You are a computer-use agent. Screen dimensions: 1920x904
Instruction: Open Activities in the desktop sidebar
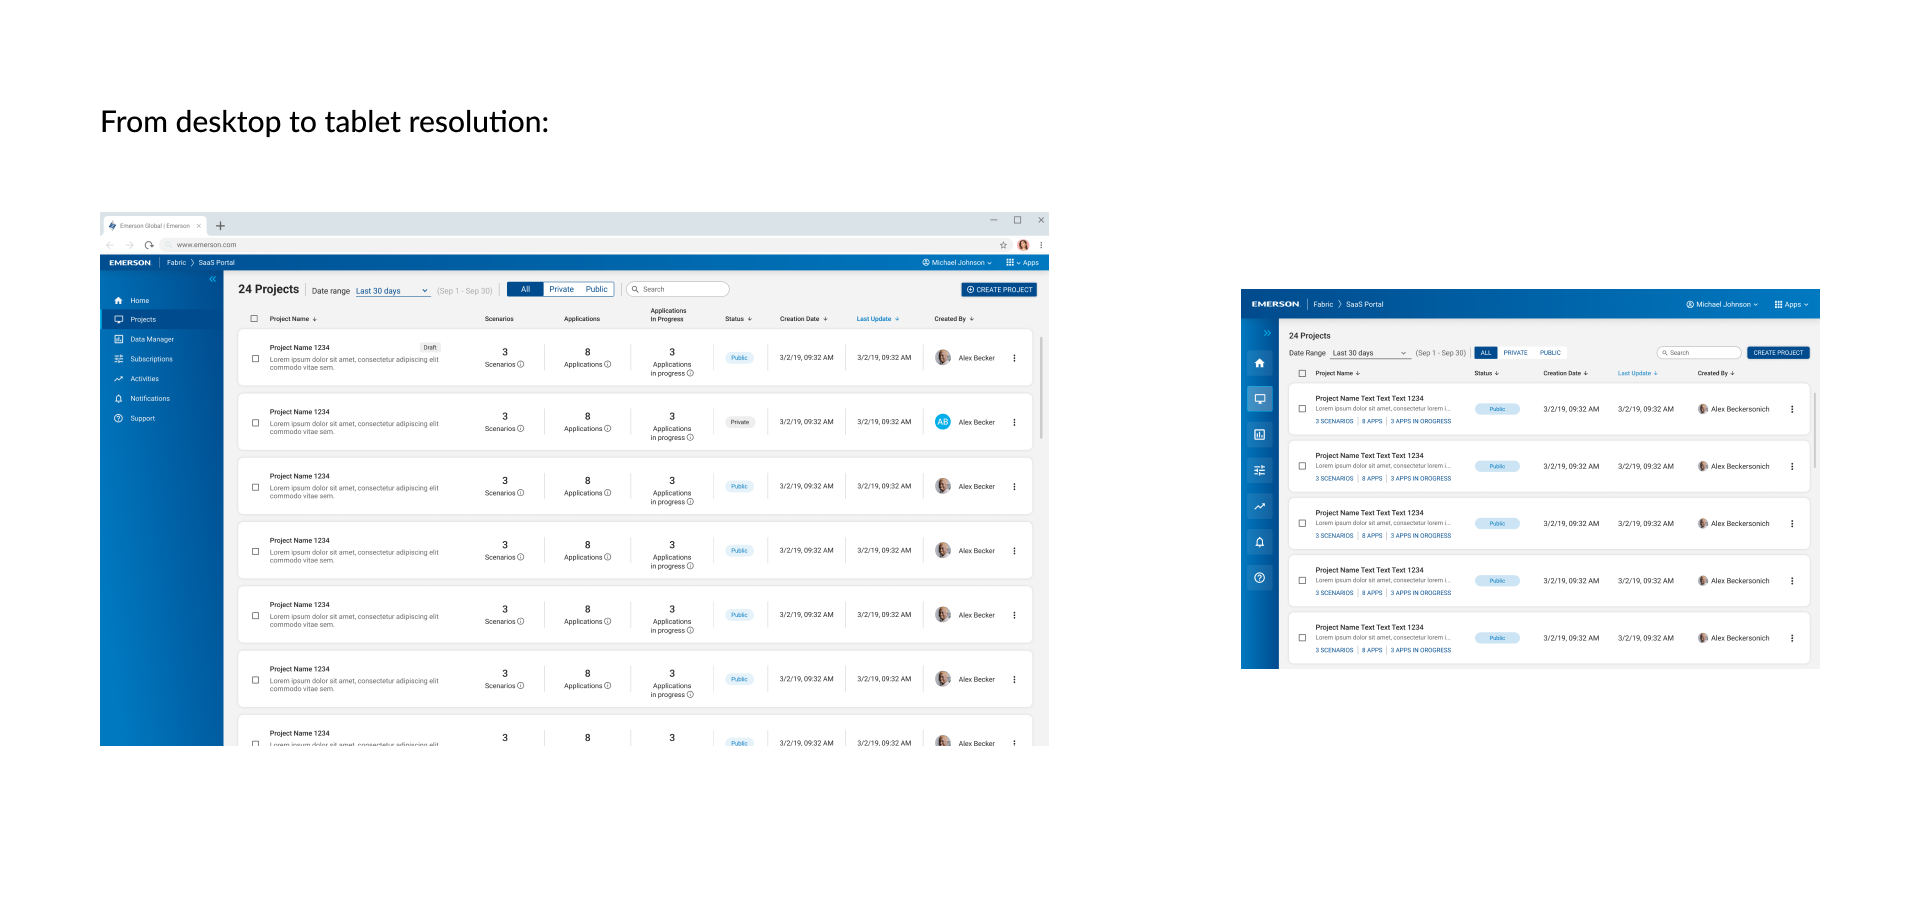tap(144, 379)
